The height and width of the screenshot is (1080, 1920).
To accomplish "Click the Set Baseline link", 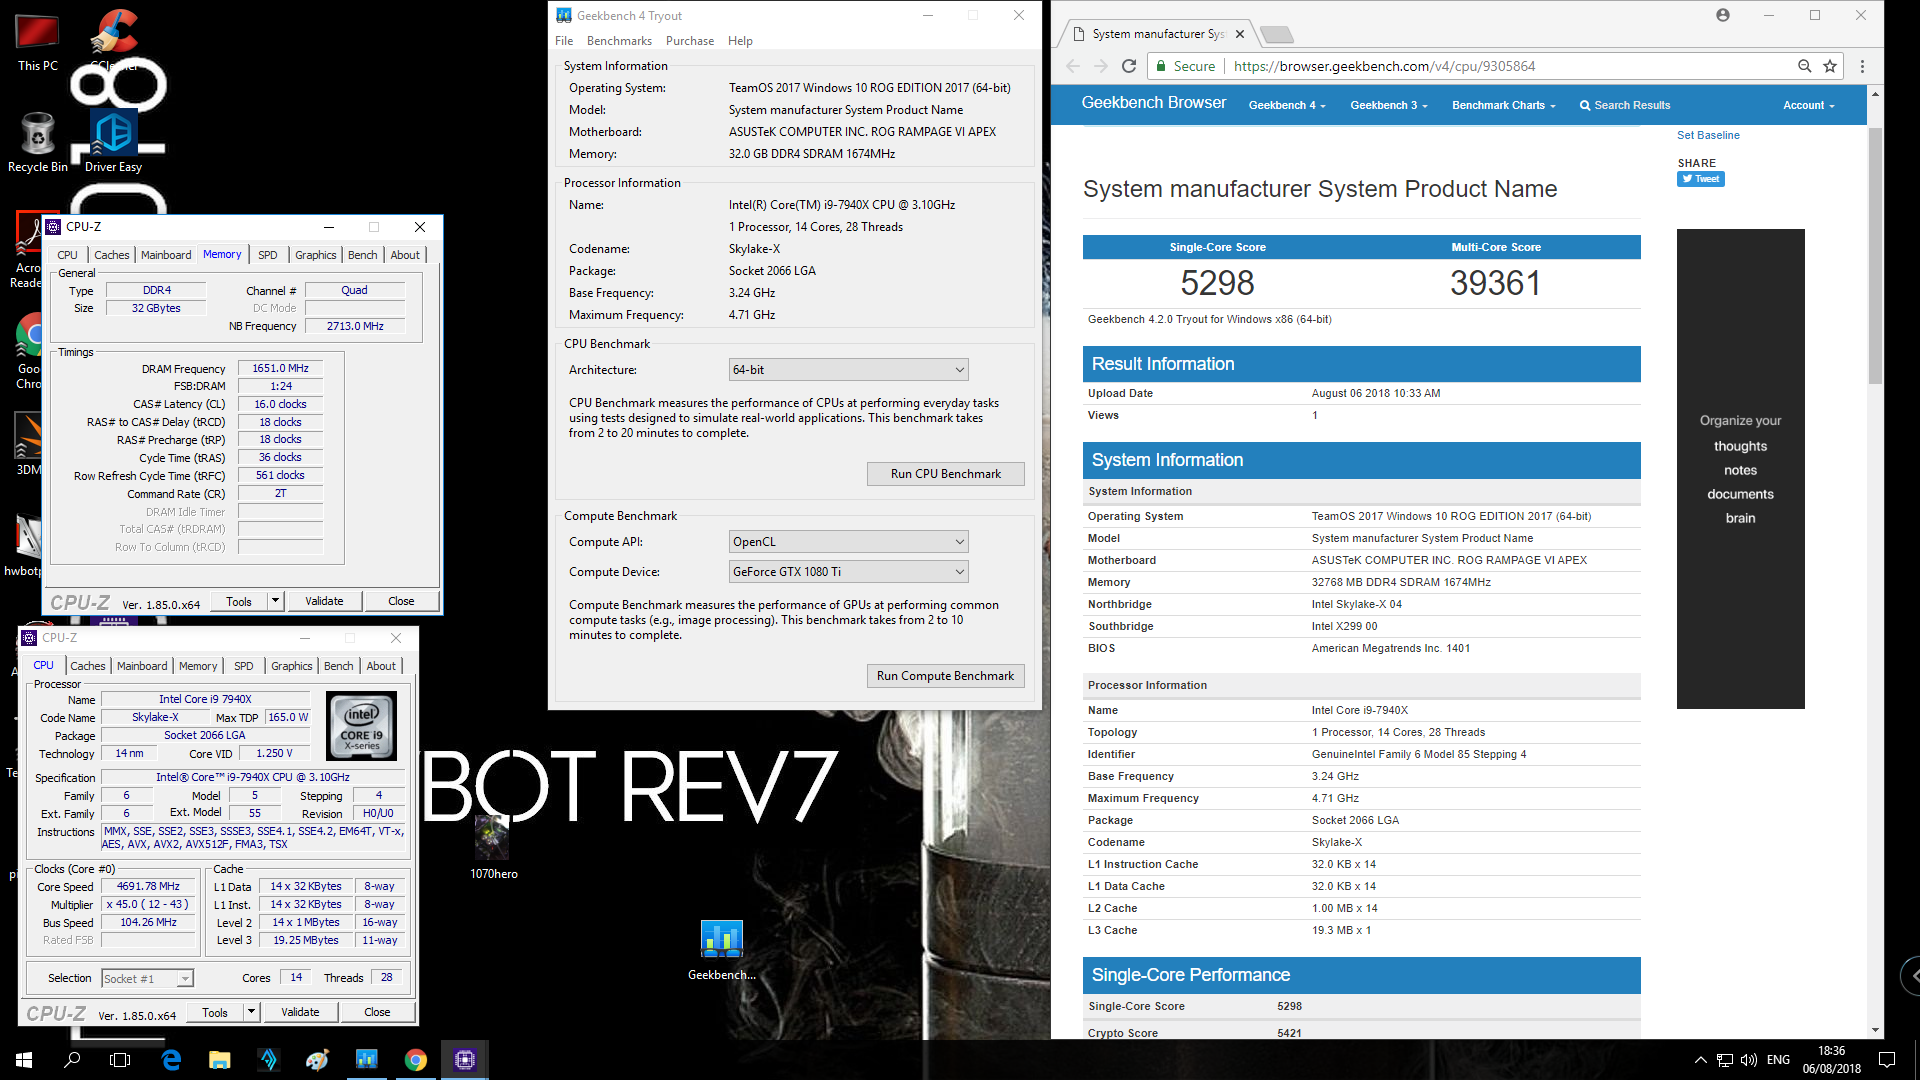I will [x=1708, y=135].
